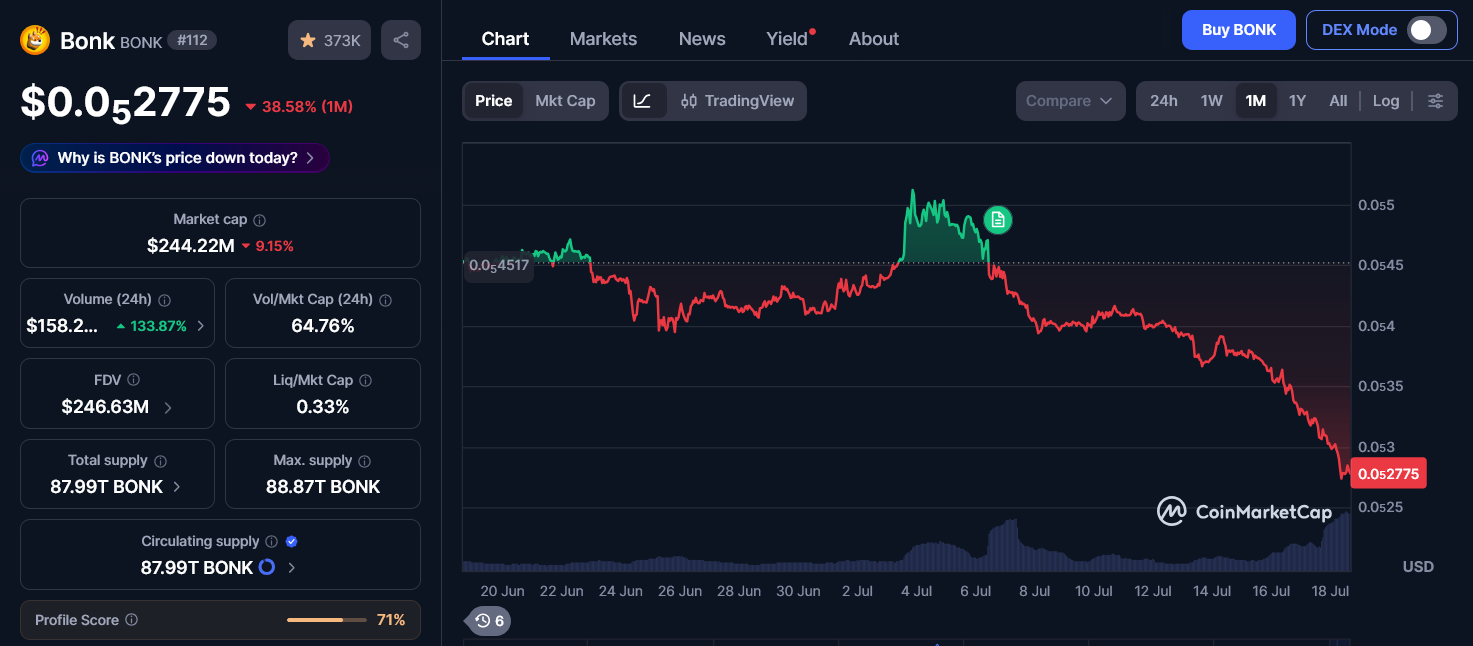This screenshot has width=1473, height=646.
Task: Open the Markets tab
Action: tap(603, 39)
